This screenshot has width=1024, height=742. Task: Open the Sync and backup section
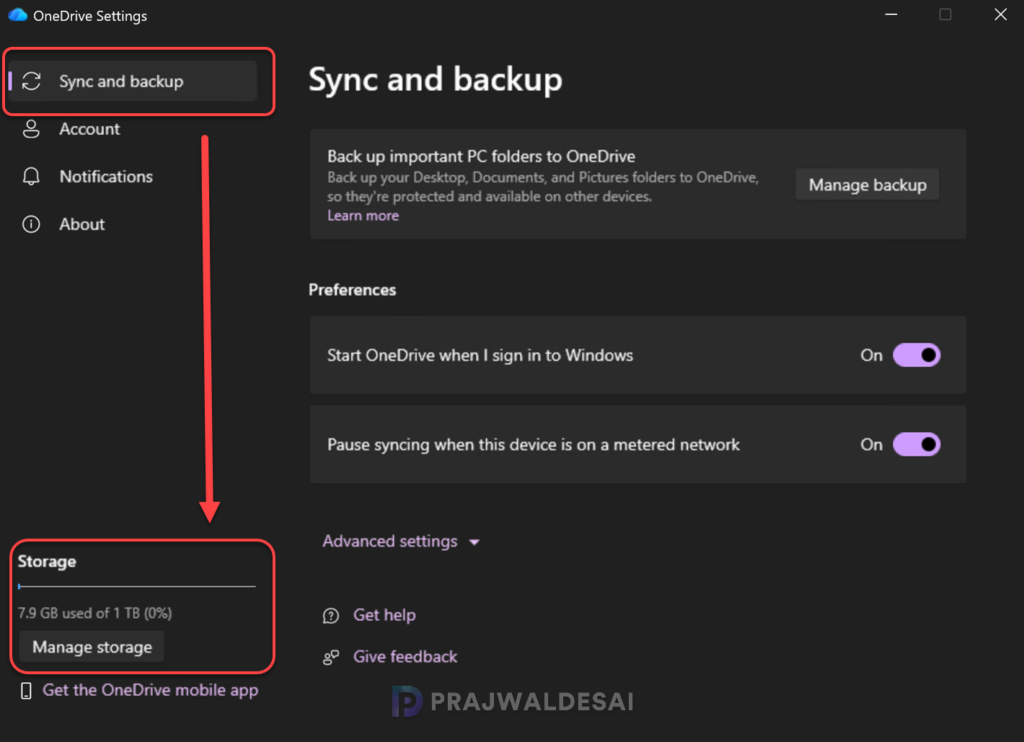tap(133, 81)
